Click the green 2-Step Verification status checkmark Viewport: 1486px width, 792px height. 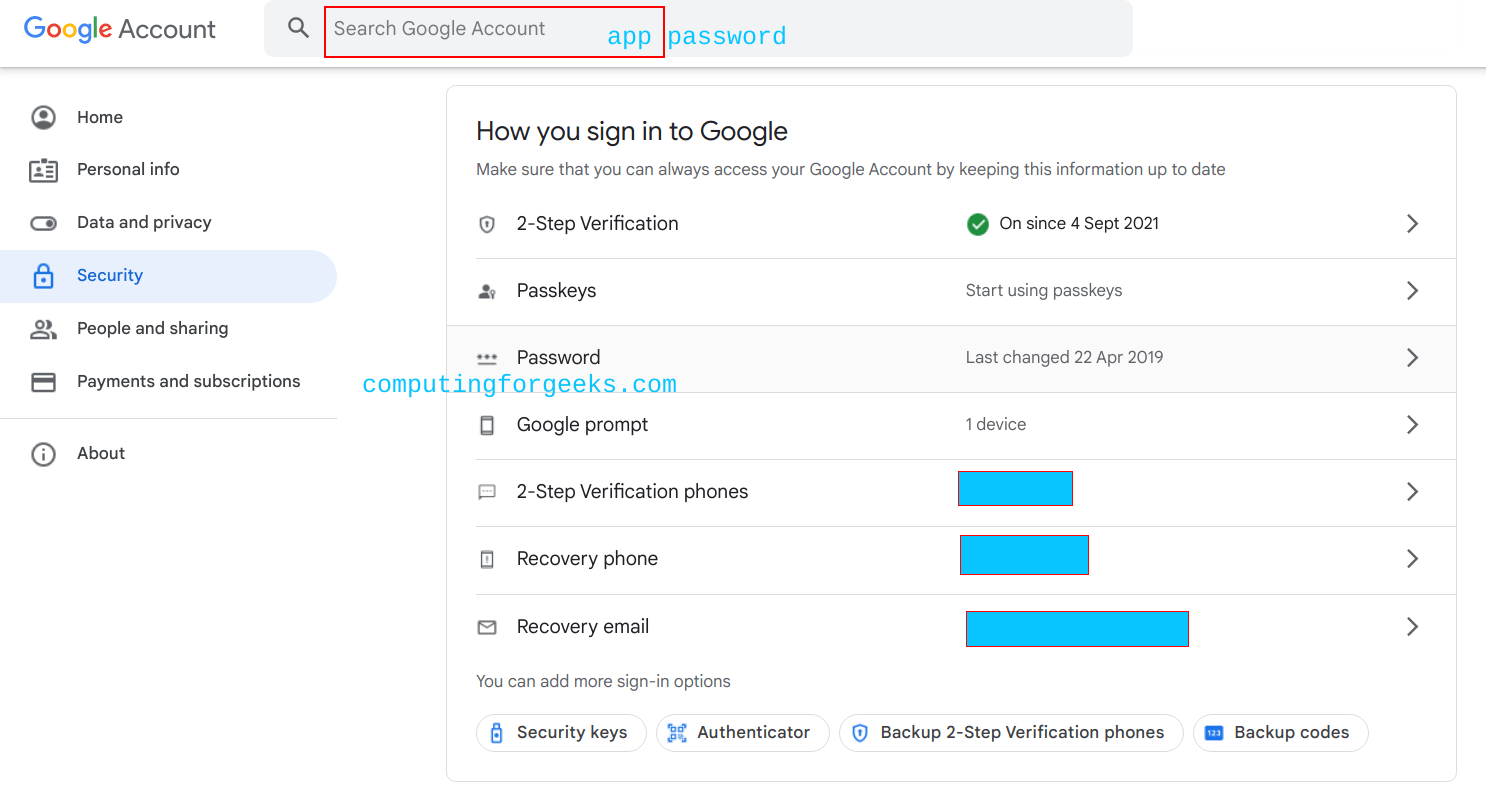977,224
